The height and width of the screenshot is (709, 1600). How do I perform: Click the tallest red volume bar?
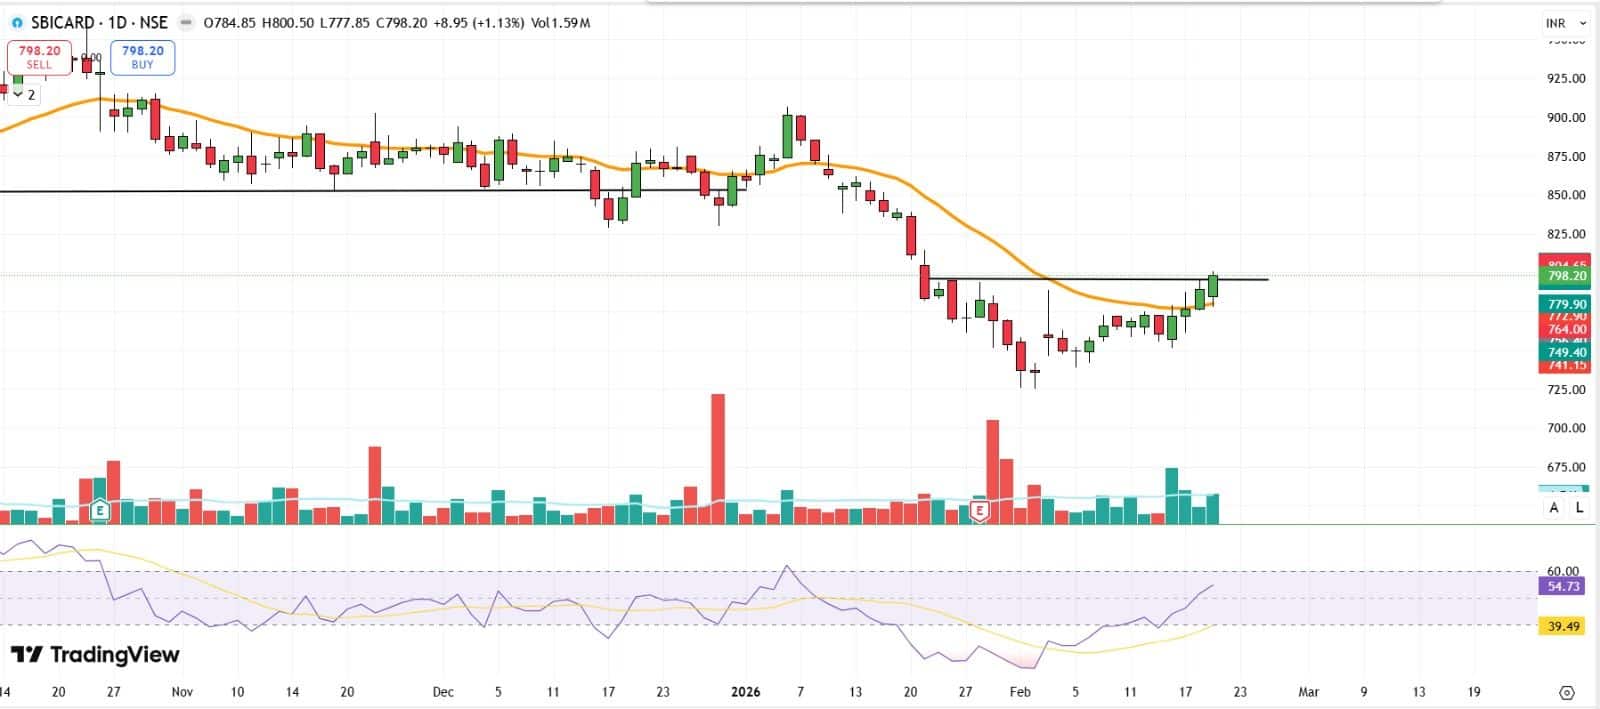[718, 459]
